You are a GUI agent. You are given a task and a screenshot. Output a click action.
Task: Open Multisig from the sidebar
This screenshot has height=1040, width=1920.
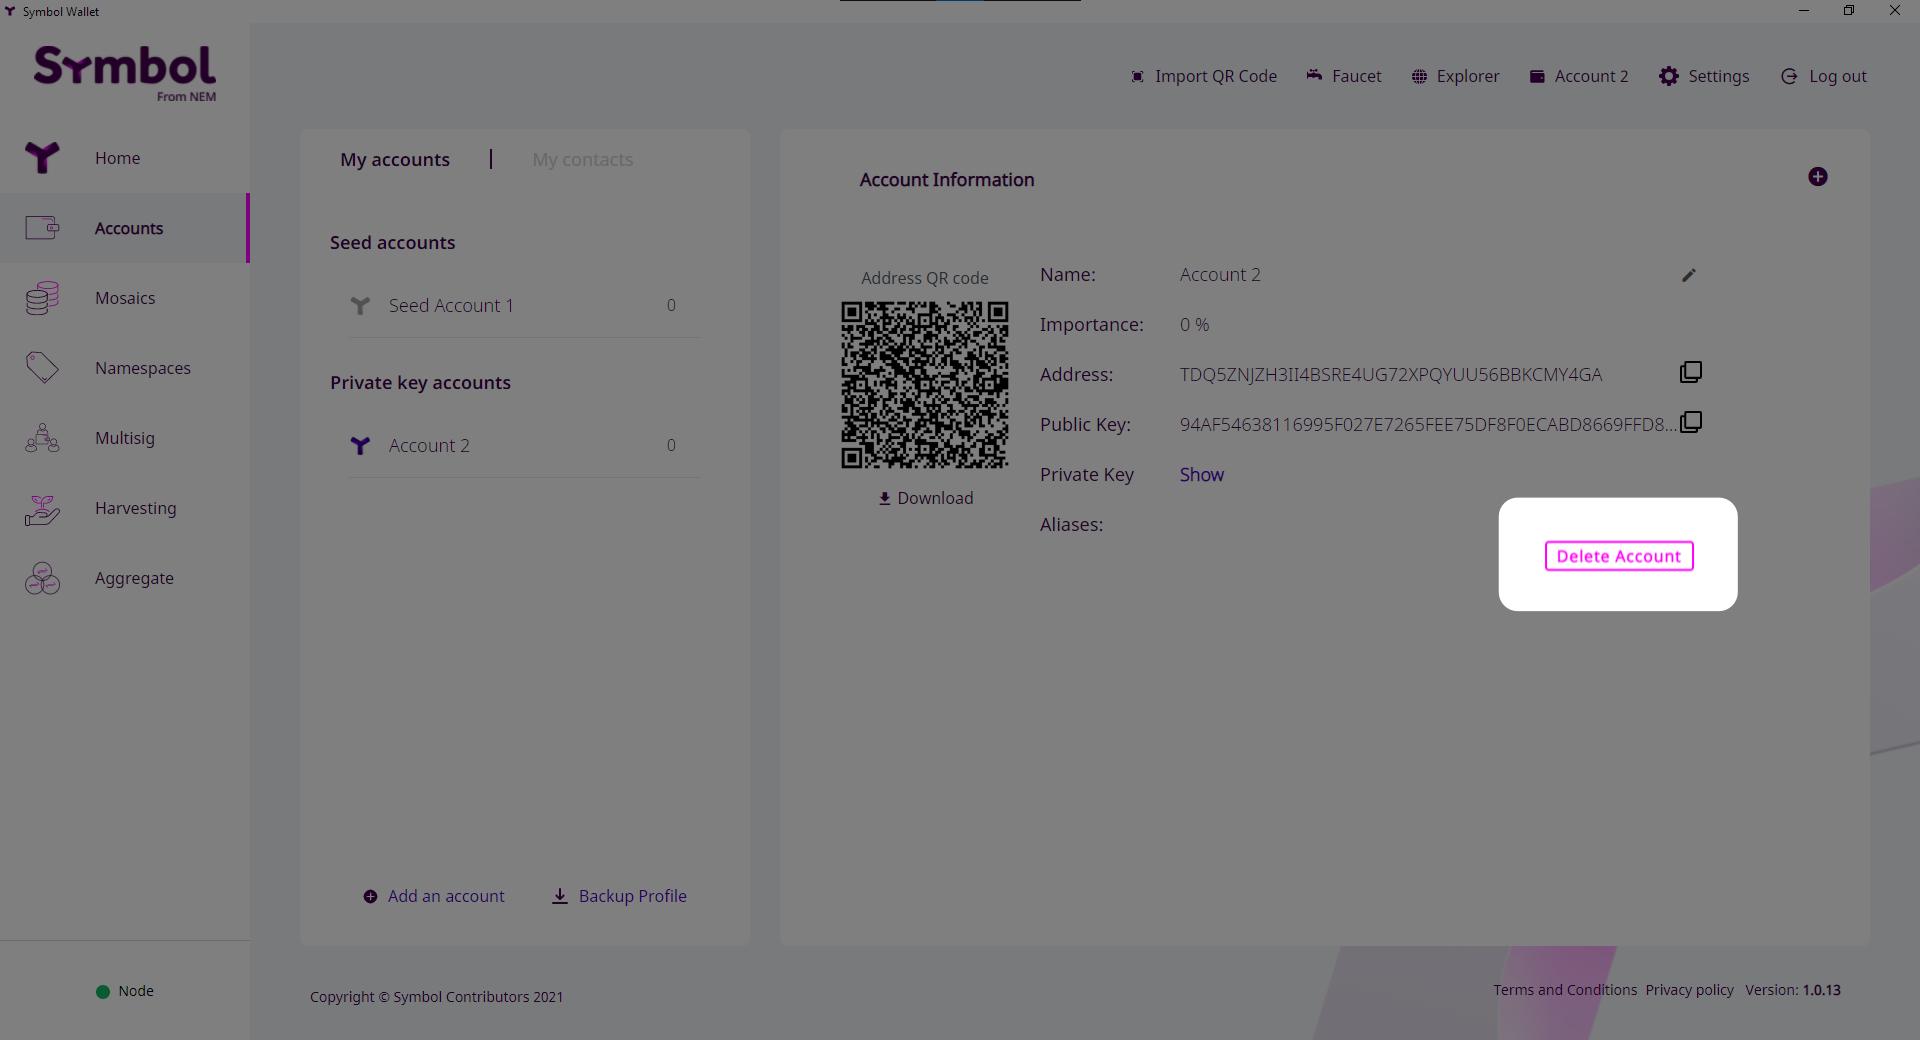(x=125, y=438)
